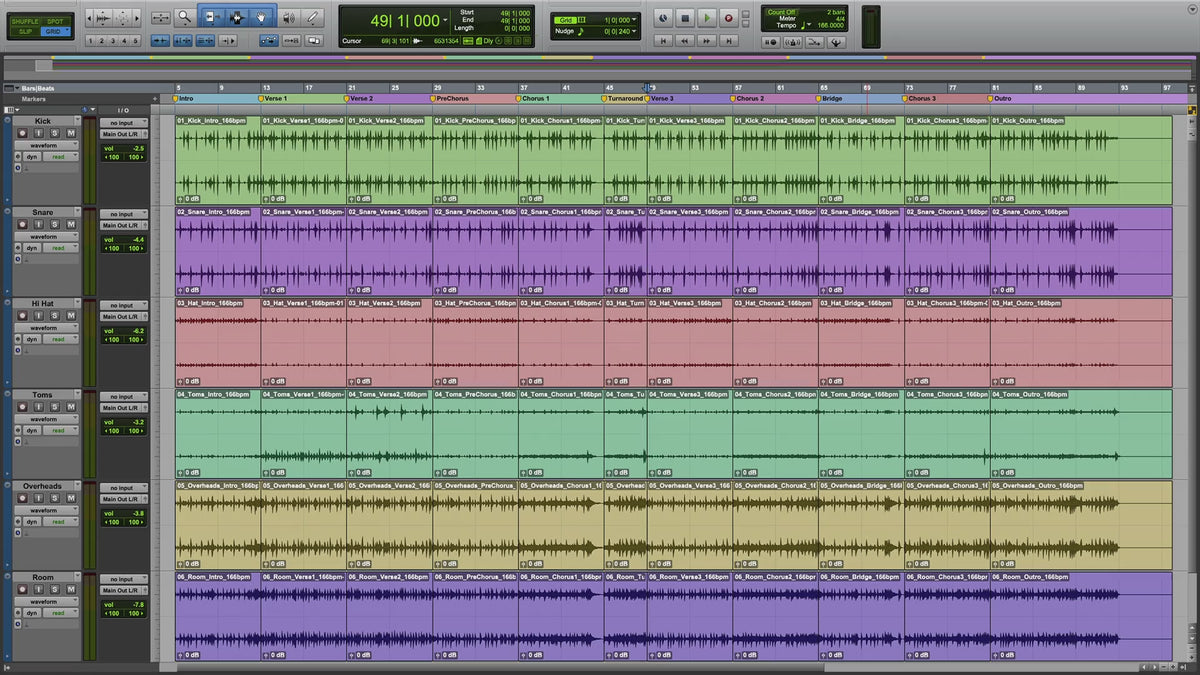Activate the Trim tool
This screenshot has height=675, width=1200.
[x=211, y=17]
